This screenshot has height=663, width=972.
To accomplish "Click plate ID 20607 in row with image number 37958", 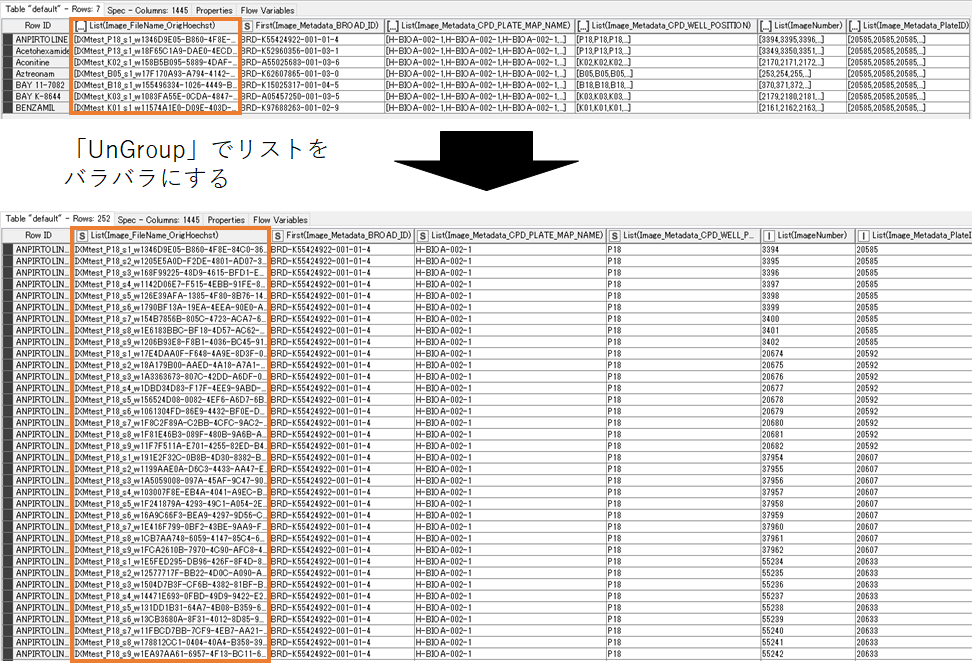I will click(x=912, y=504).
